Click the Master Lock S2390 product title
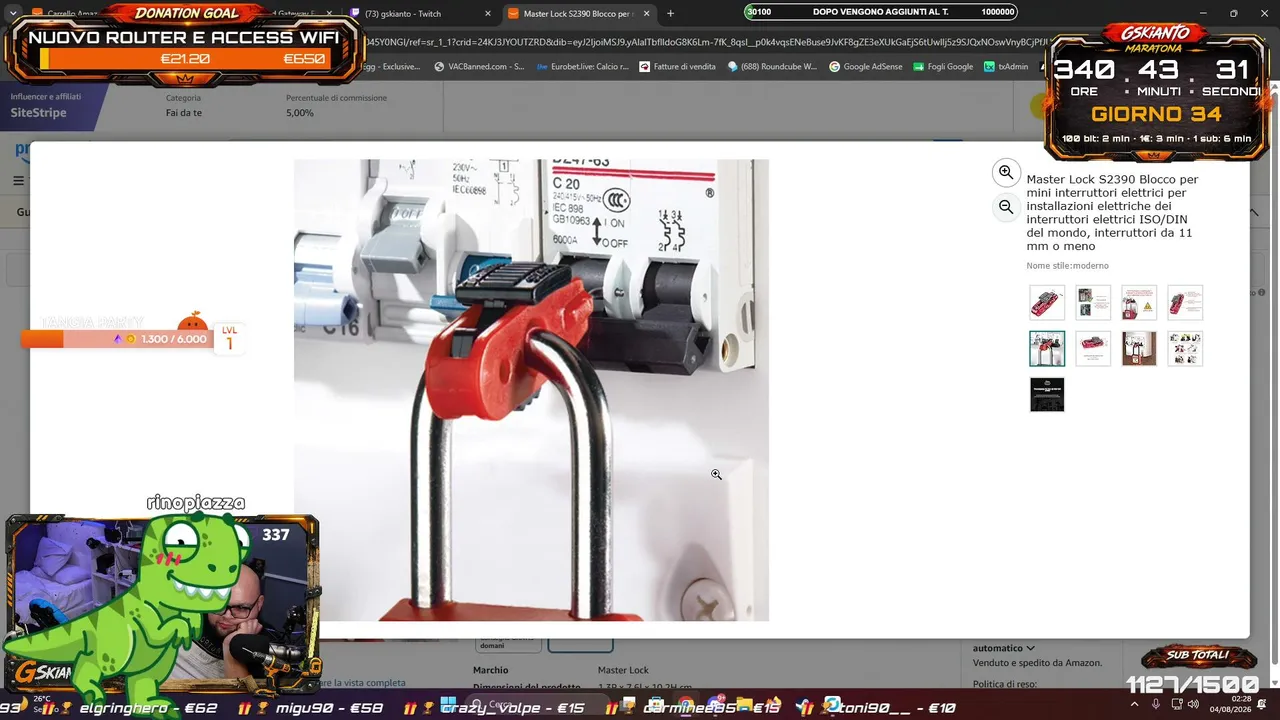Image resolution: width=1280 pixels, height=720 pixels. point(1112,213)
